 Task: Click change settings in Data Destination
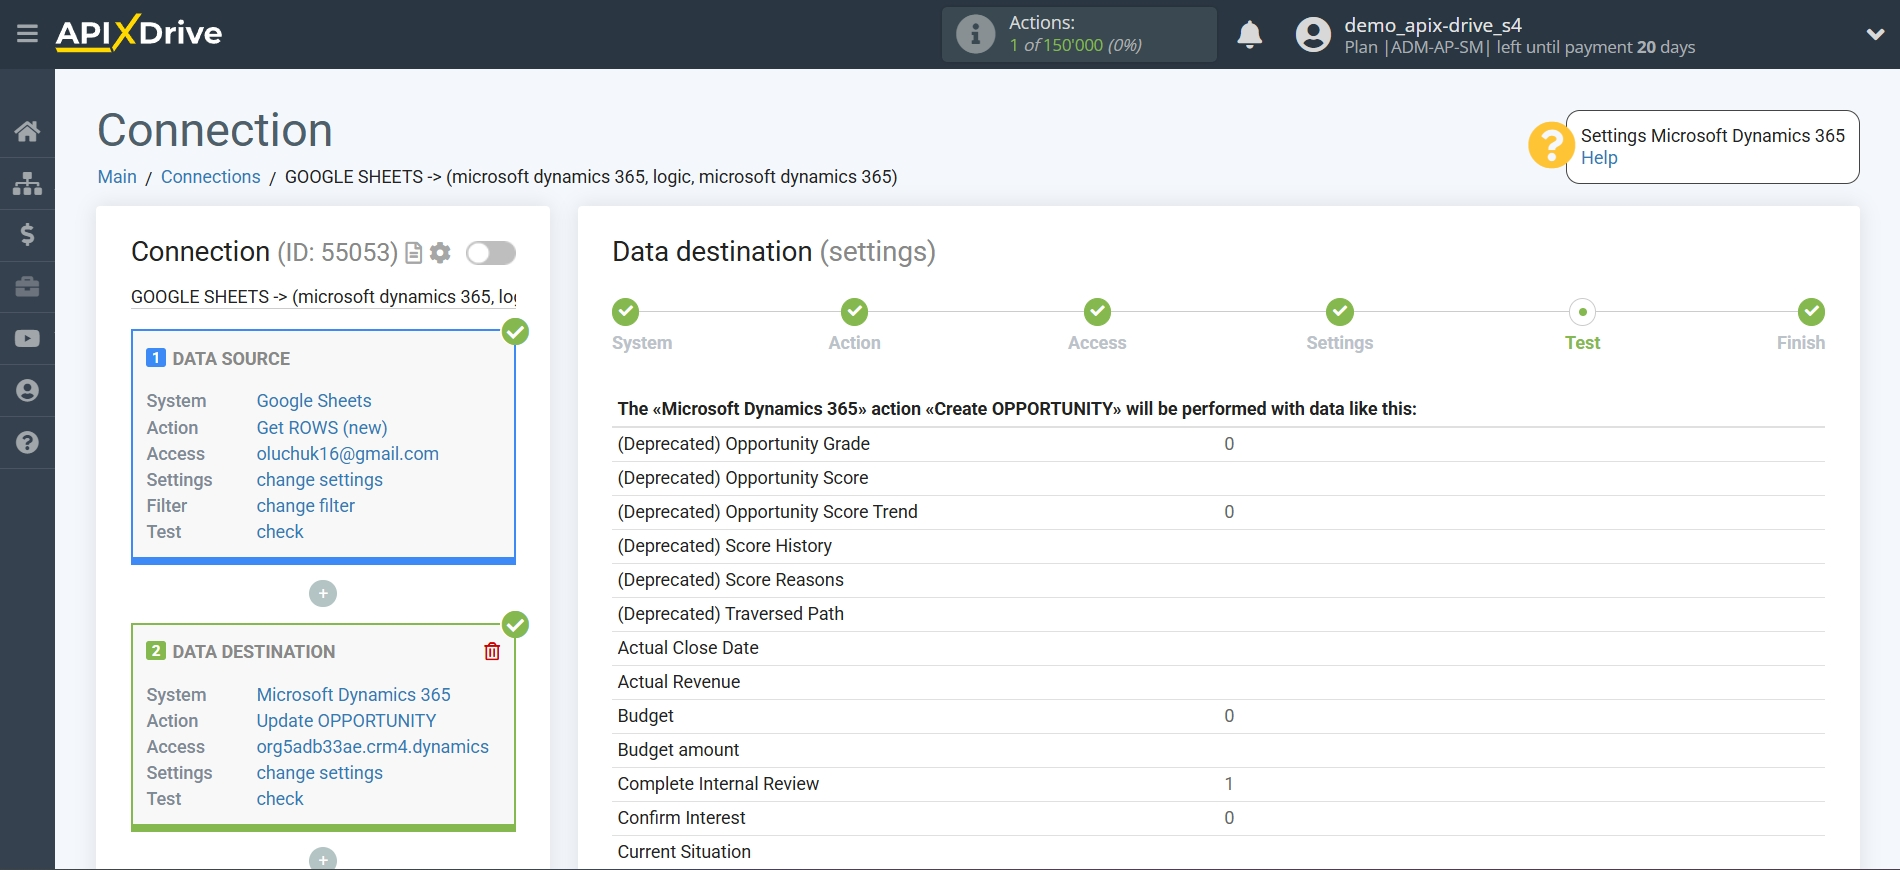[x=320, y=773]
